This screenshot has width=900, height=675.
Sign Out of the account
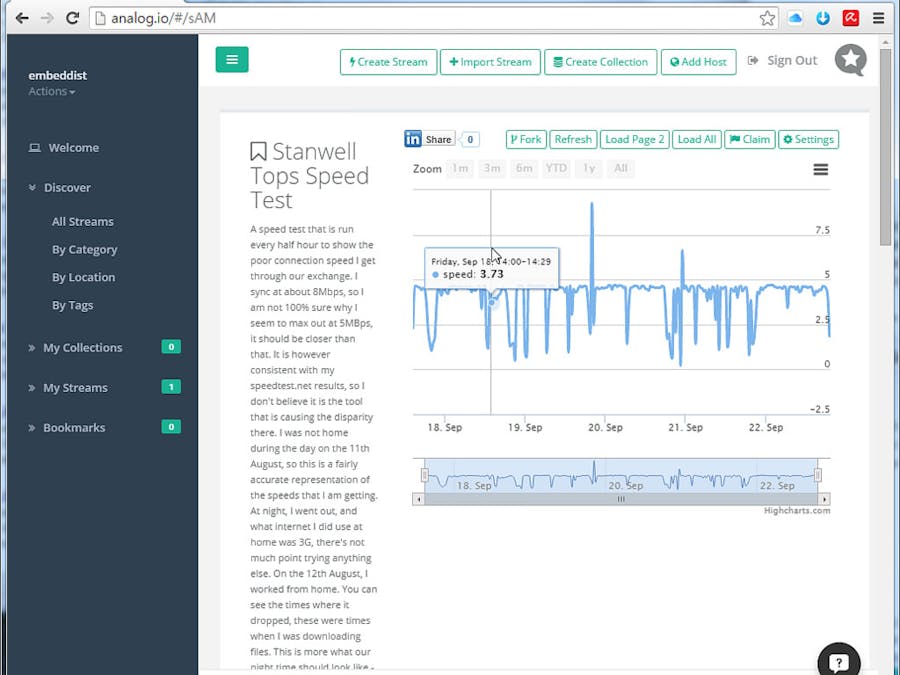pos(782,60)
